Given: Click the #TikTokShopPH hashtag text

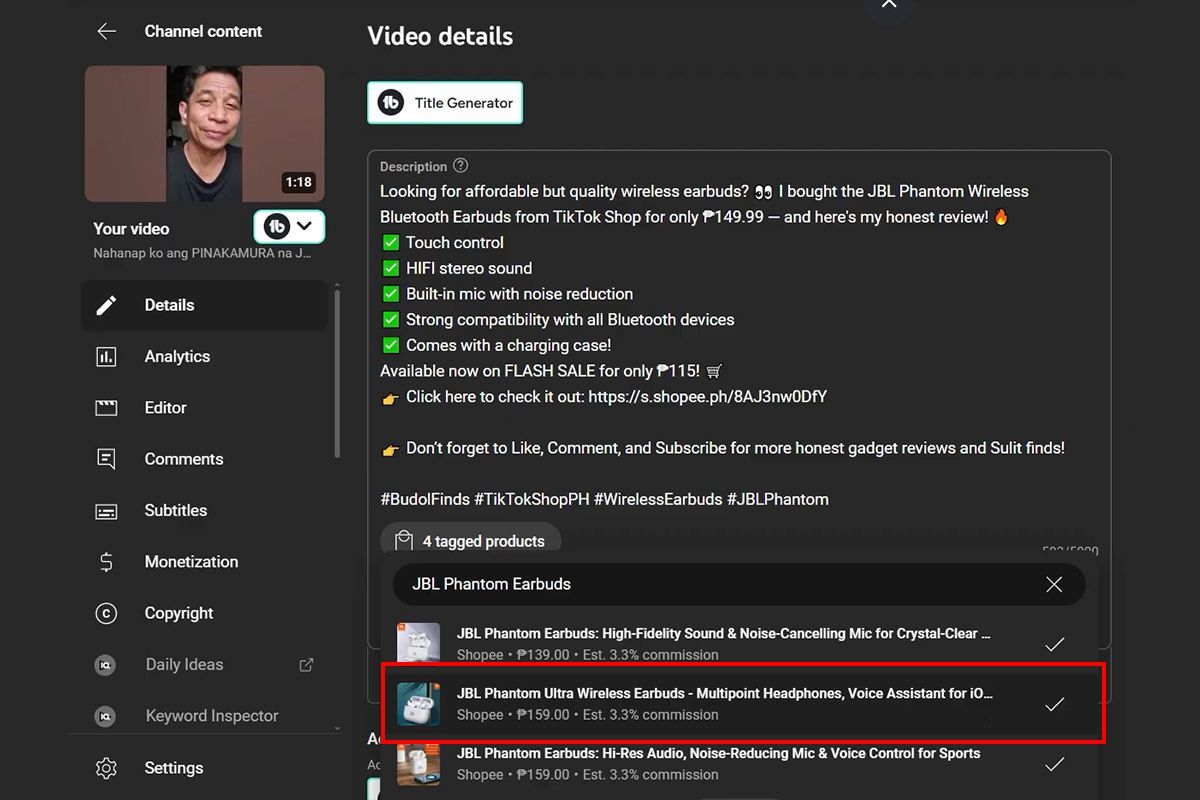Looking at the screenshot, I should (x=532, y=499).
